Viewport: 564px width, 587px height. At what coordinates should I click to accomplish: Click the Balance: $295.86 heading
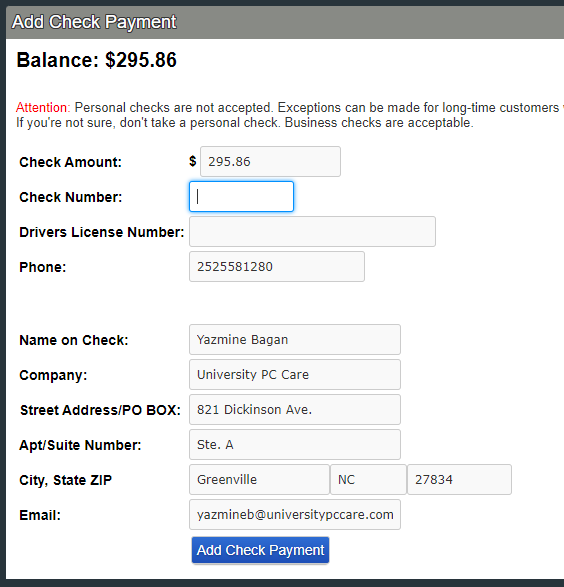coord(97,60)
